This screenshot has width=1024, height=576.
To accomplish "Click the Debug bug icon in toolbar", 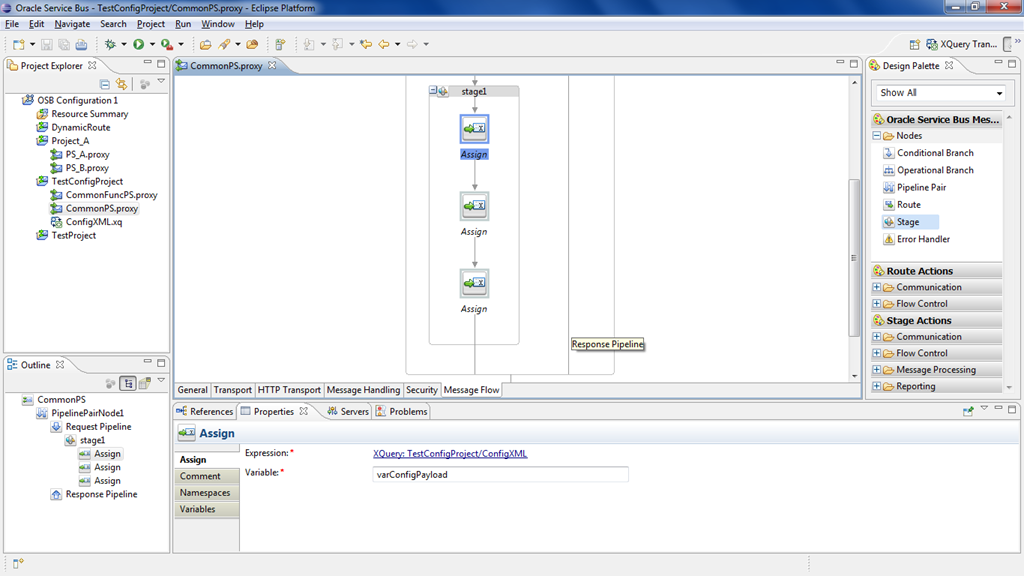I will coord(110,44).
